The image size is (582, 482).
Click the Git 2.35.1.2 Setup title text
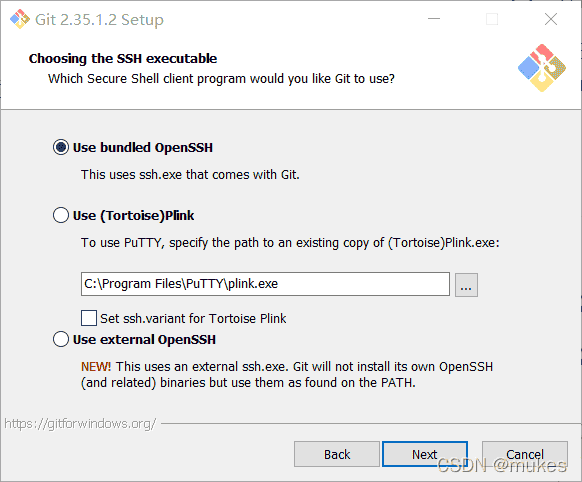pos(99,20)
